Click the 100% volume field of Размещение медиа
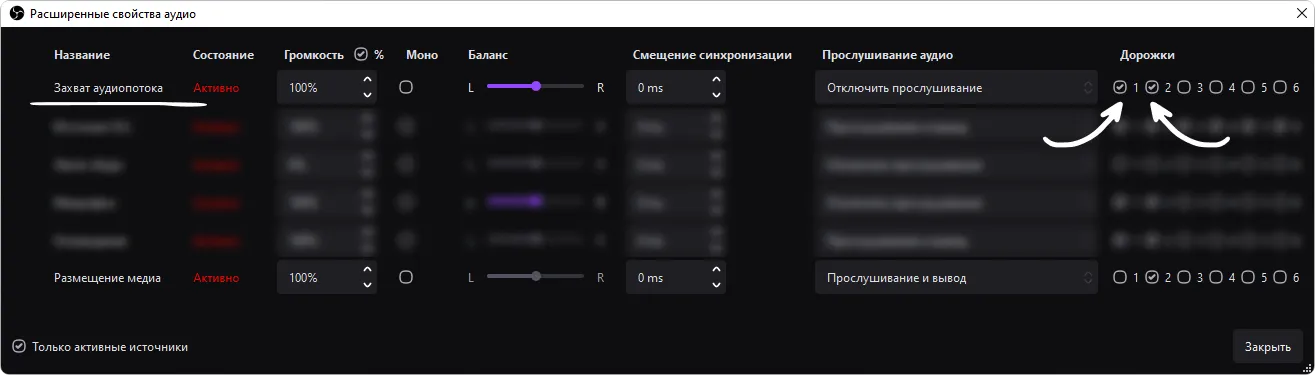Screen dimensions: 1315x375 click(318, 277)
